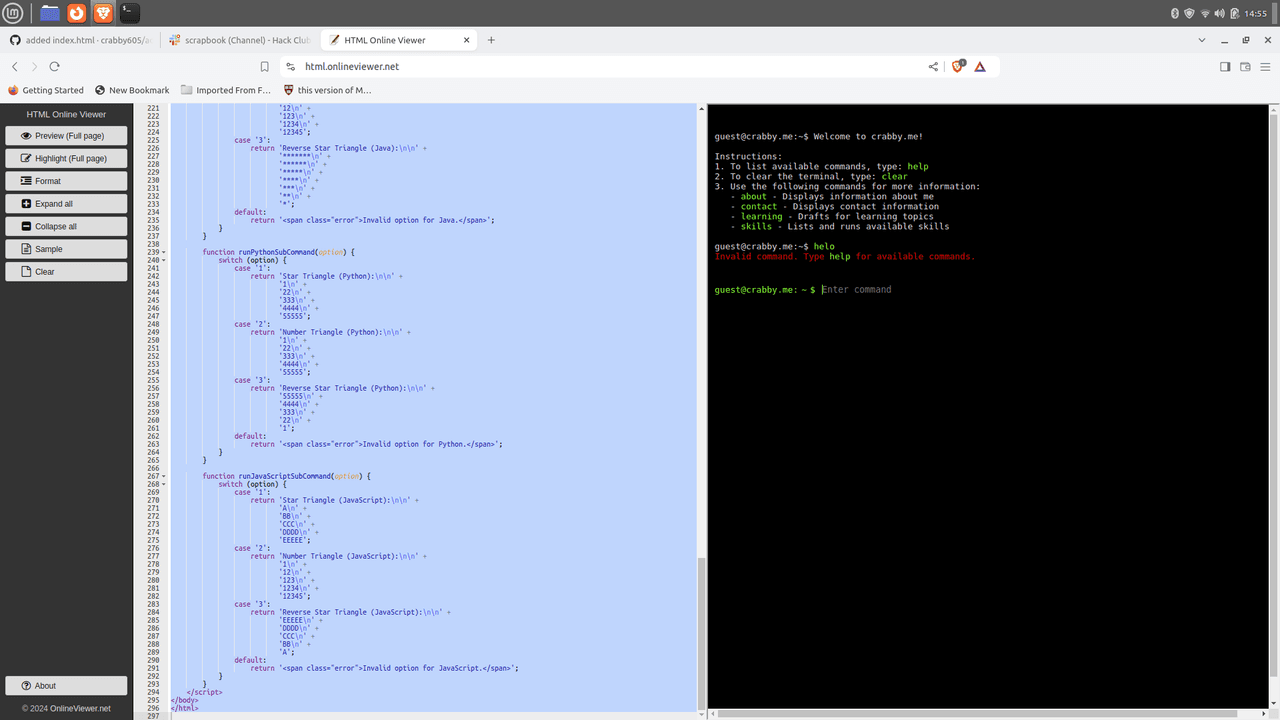The height and width of the screenshot is (720, 1280).
Task: Open the Brave Wallet icon
Action: [x=1245, y=66]
